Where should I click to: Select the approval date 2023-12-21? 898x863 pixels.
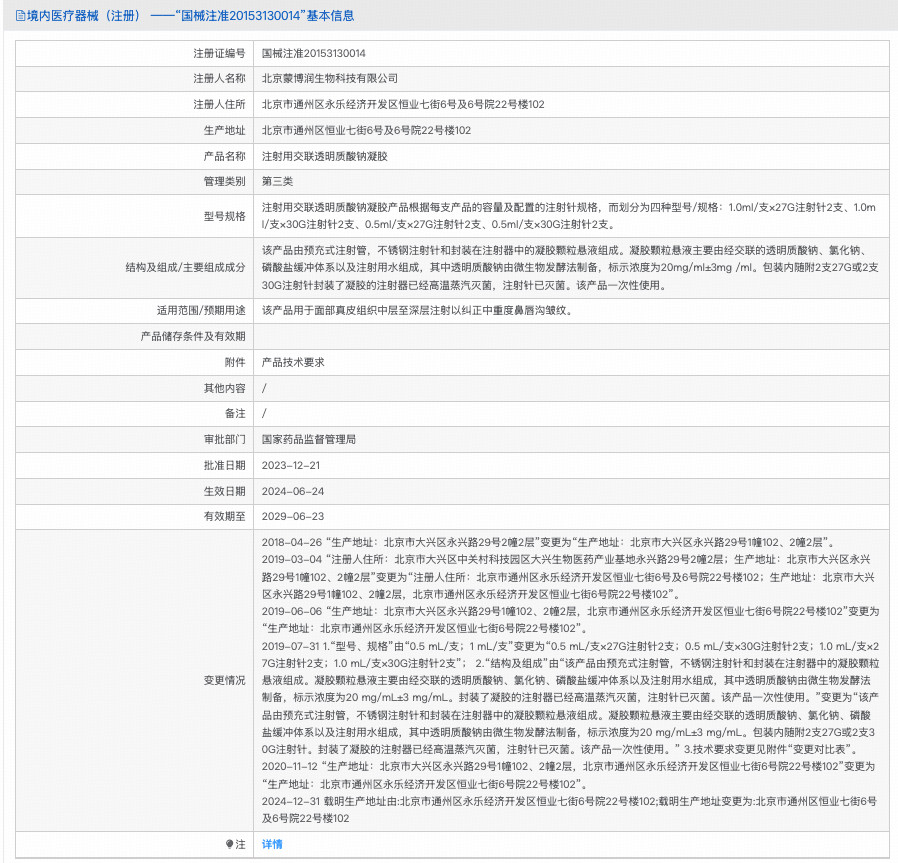291,465
